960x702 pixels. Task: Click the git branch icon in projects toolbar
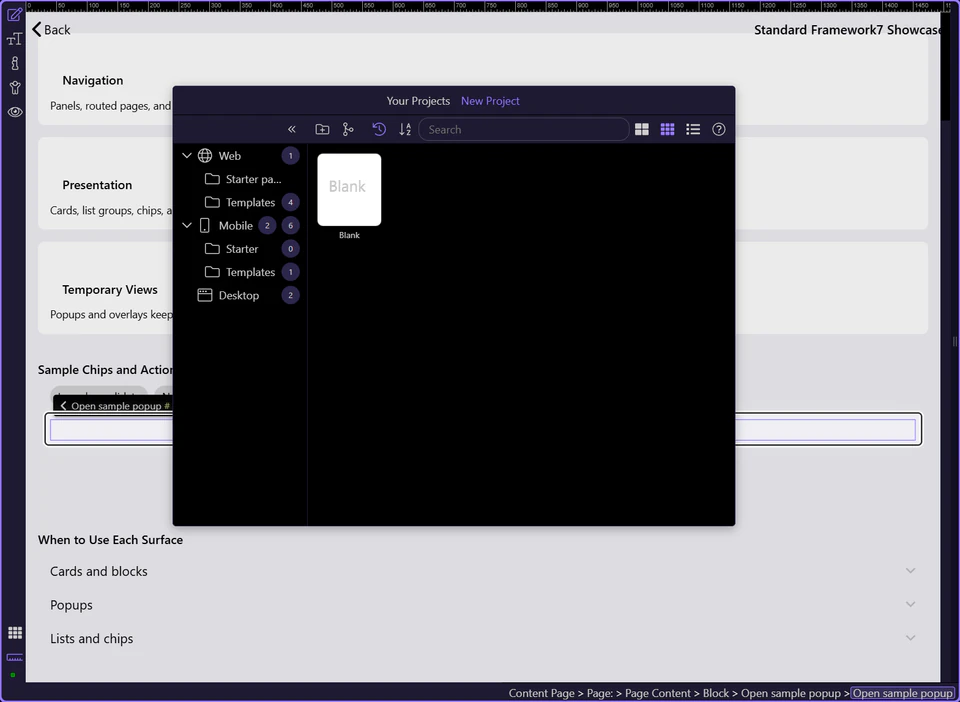click(348, 129)
